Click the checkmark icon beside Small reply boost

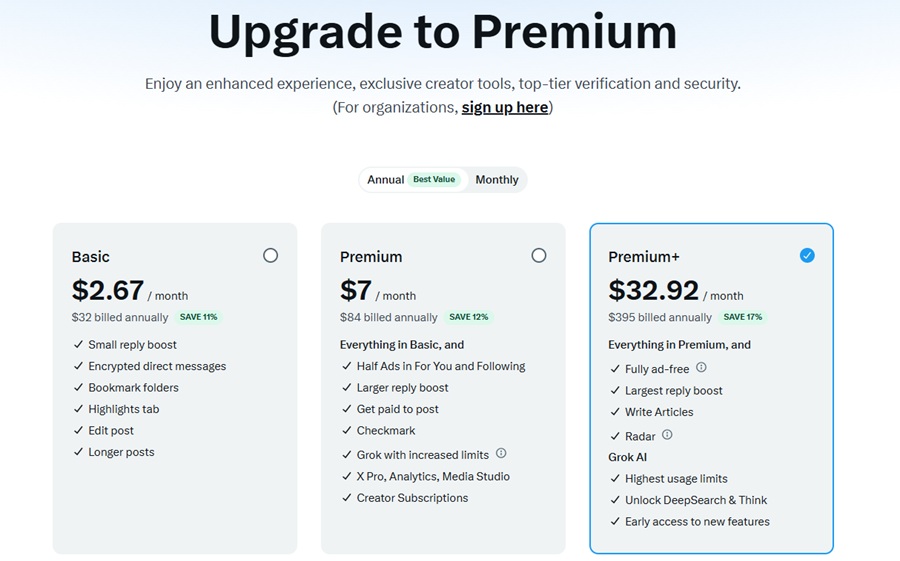[x=79, y=345]
